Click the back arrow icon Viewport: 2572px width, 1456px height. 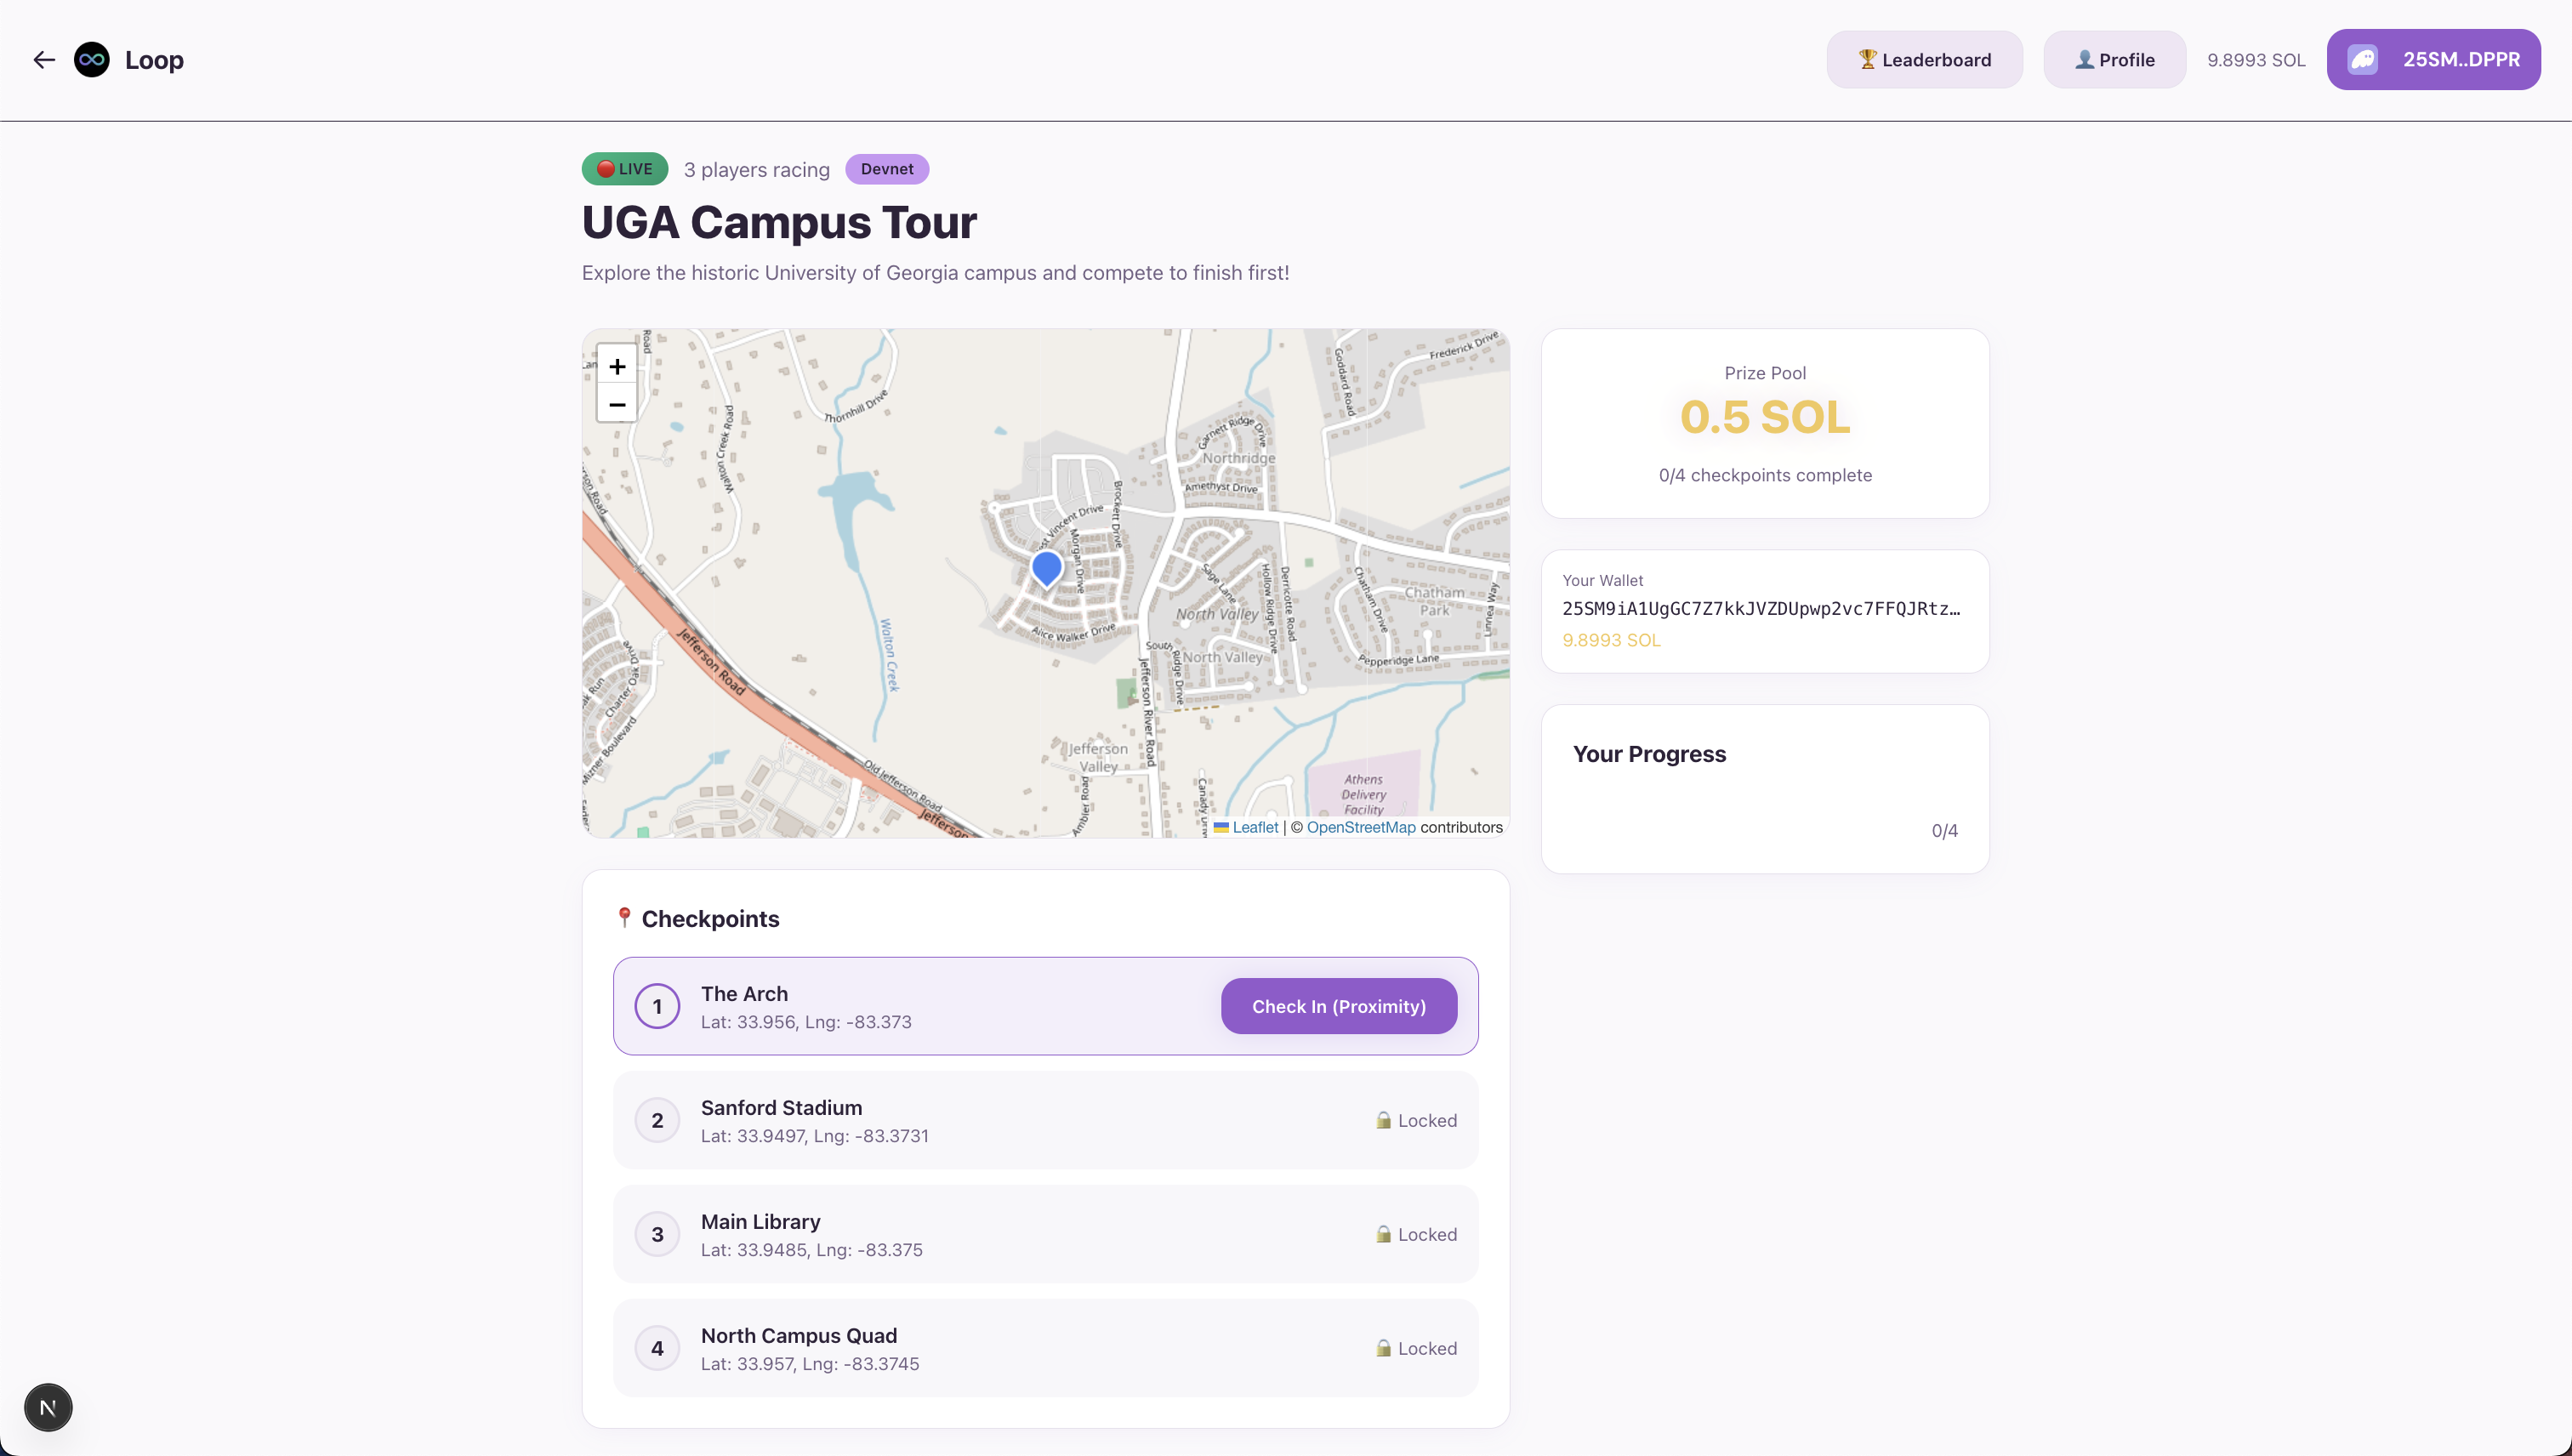[x=44, y=60]
